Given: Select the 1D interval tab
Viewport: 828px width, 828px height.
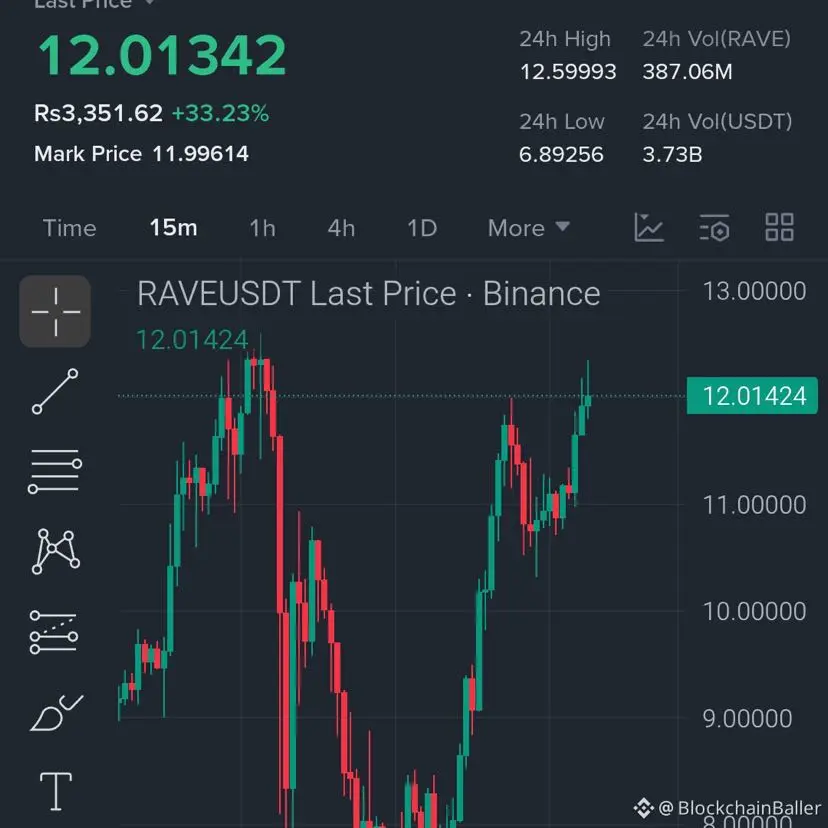Looking at the screenshot, I should click(x=422, y=228).
